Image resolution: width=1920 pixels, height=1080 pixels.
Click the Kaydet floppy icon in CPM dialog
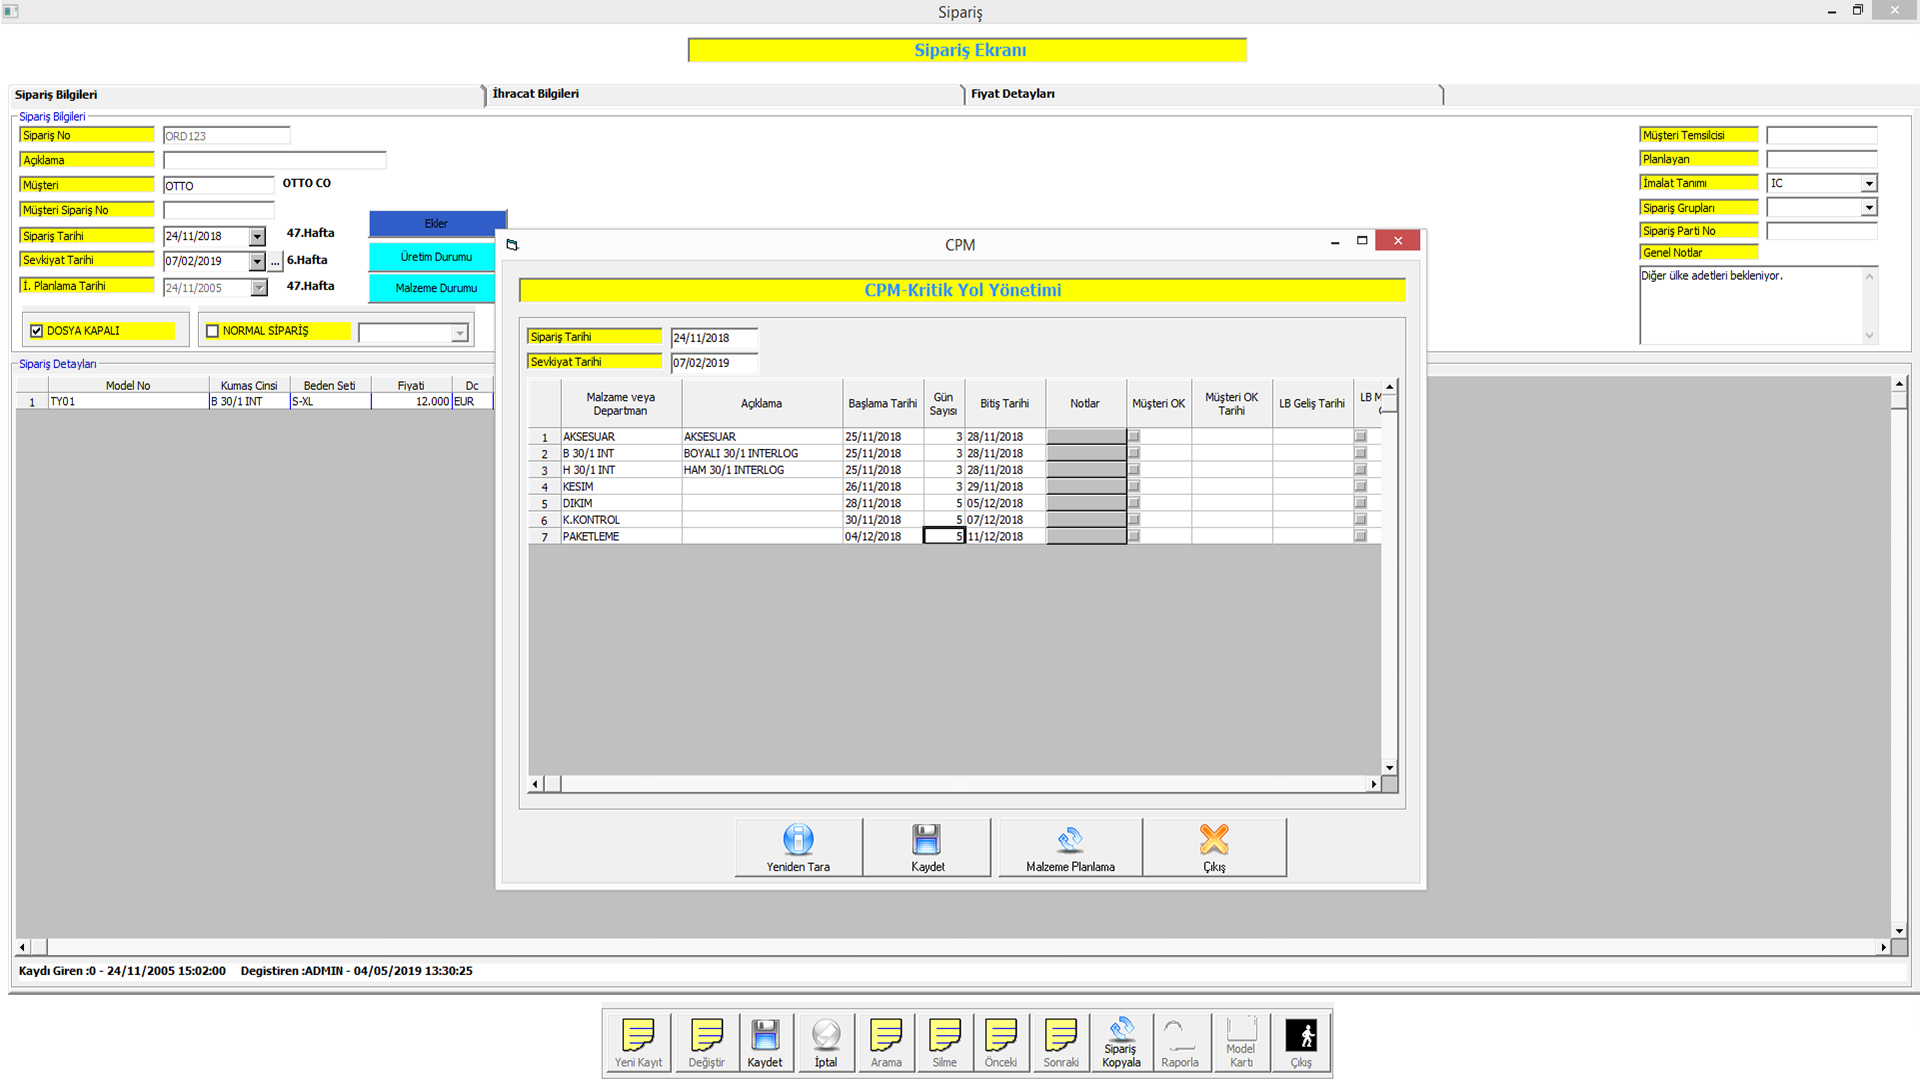[927, 839]
